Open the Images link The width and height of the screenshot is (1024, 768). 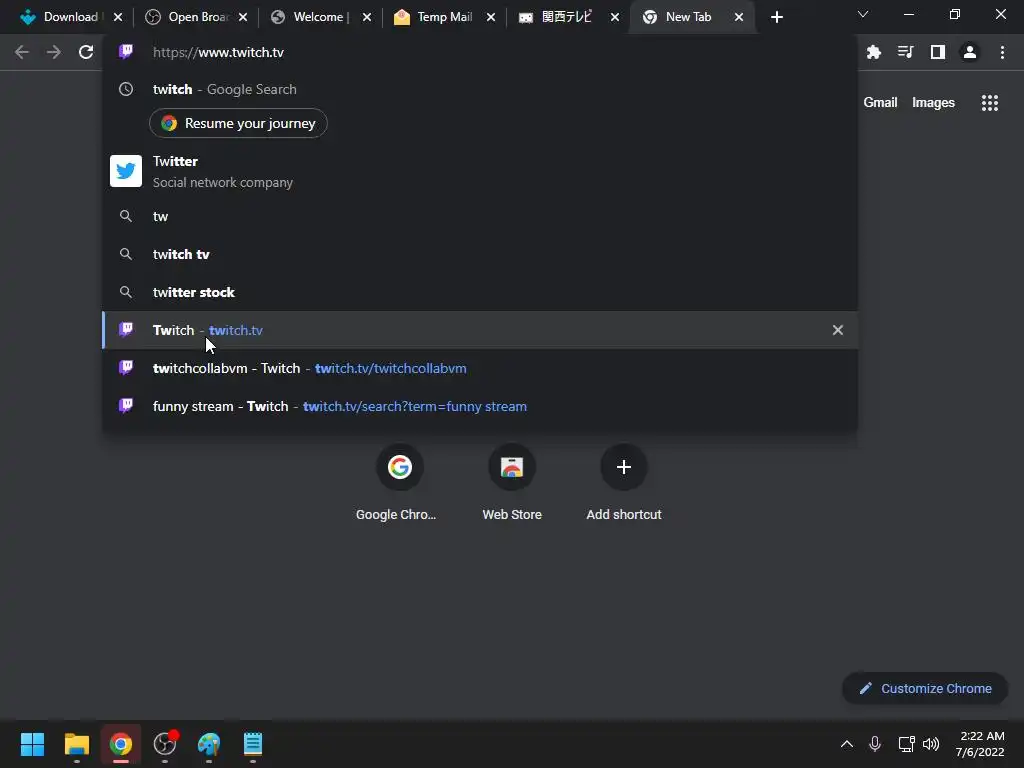pyautogui.click(x=933, y=103)
